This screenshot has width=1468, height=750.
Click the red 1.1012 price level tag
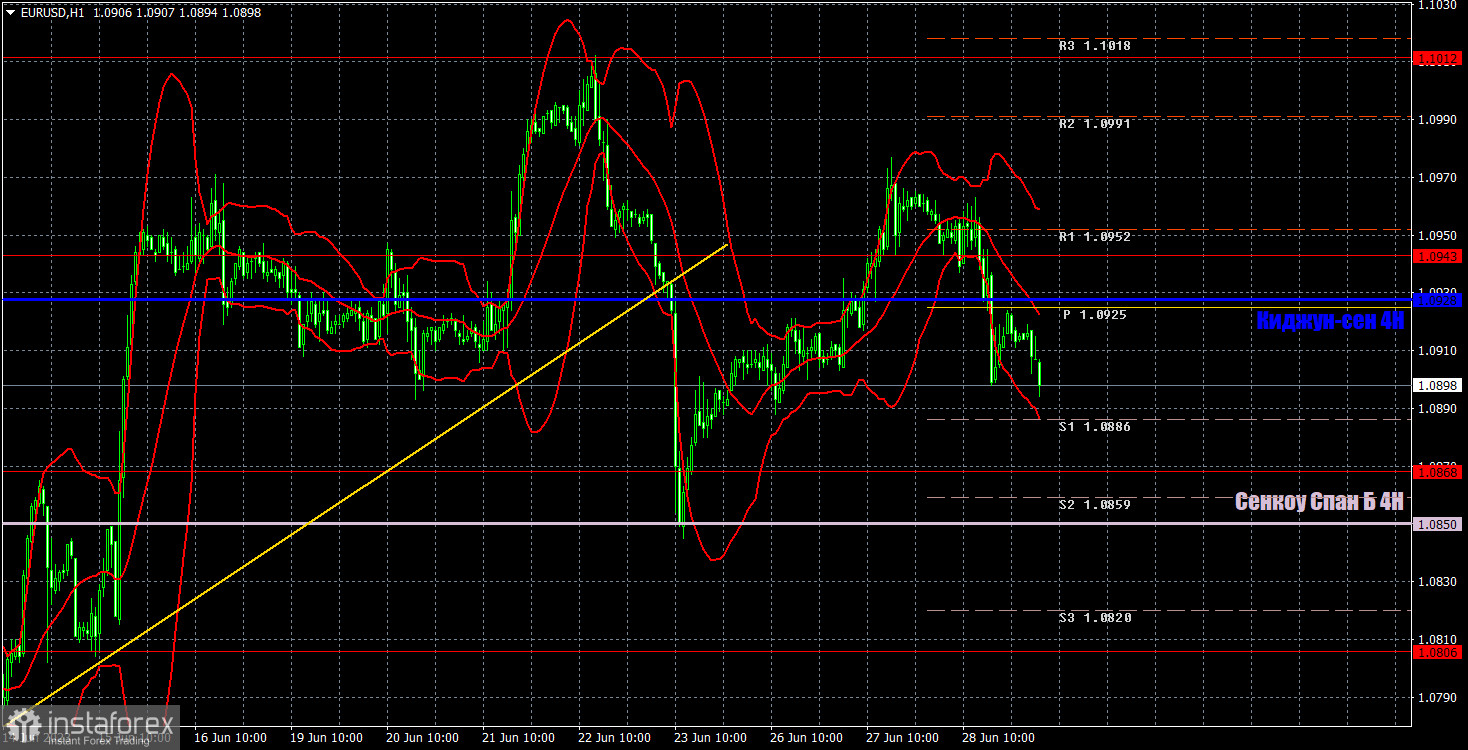[1438, 60]
